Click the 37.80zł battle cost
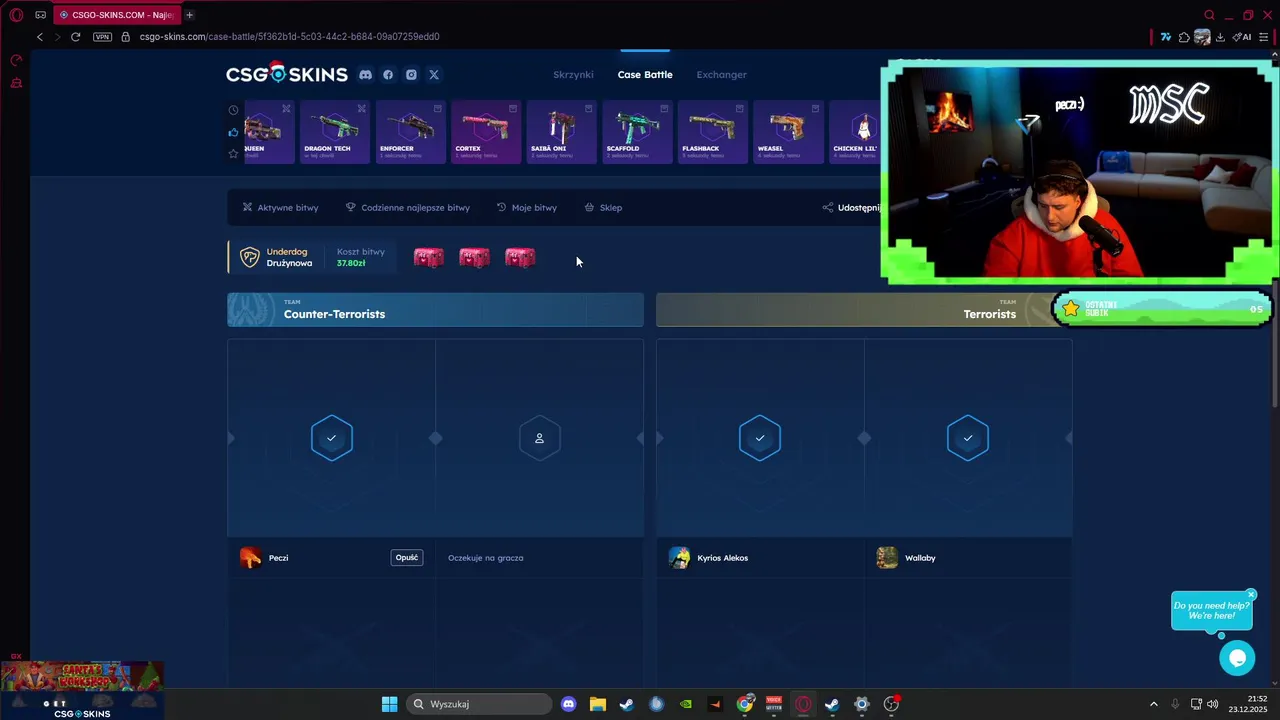This screenshot has height=720, width=1280. tap(351, 263)
